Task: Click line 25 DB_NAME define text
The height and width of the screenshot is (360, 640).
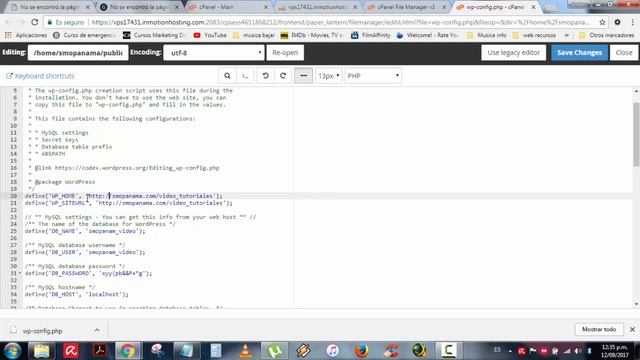Action: pos(85,231)
